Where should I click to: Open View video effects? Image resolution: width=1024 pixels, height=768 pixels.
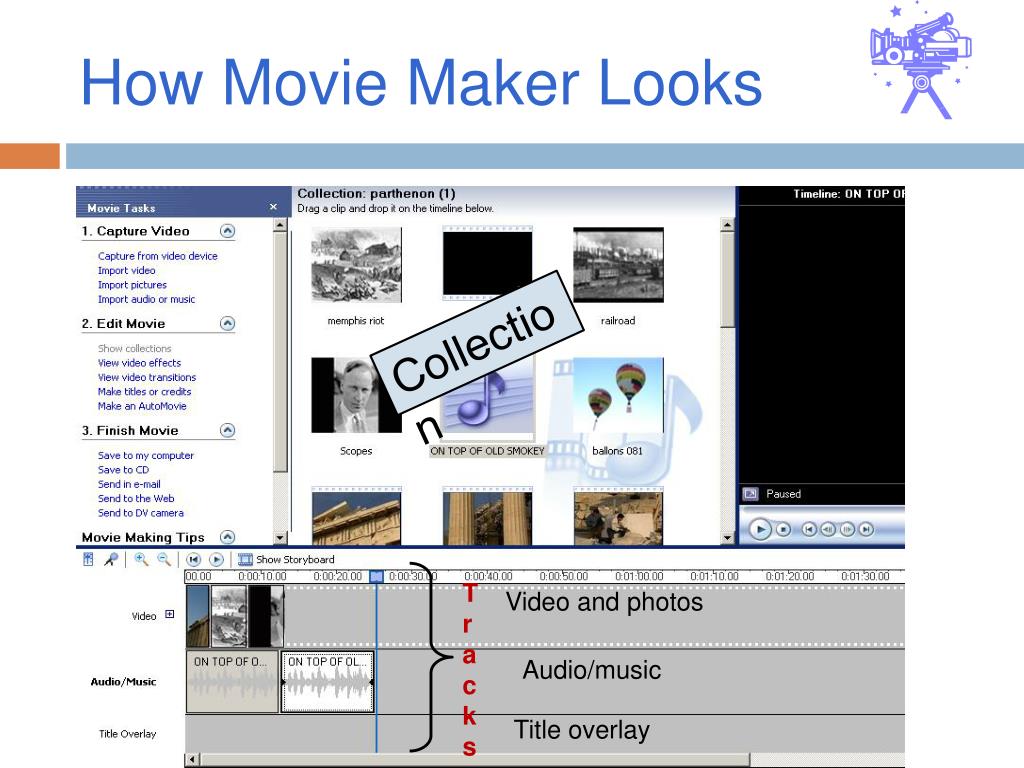(x=139, y=363)
